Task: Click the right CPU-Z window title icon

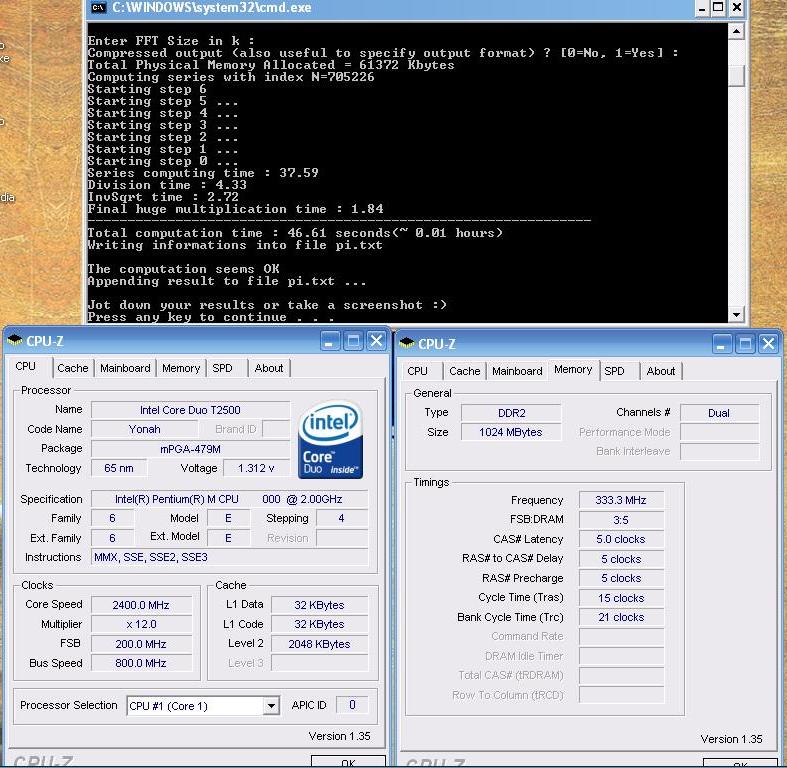Action: click(x=407, y=343)
